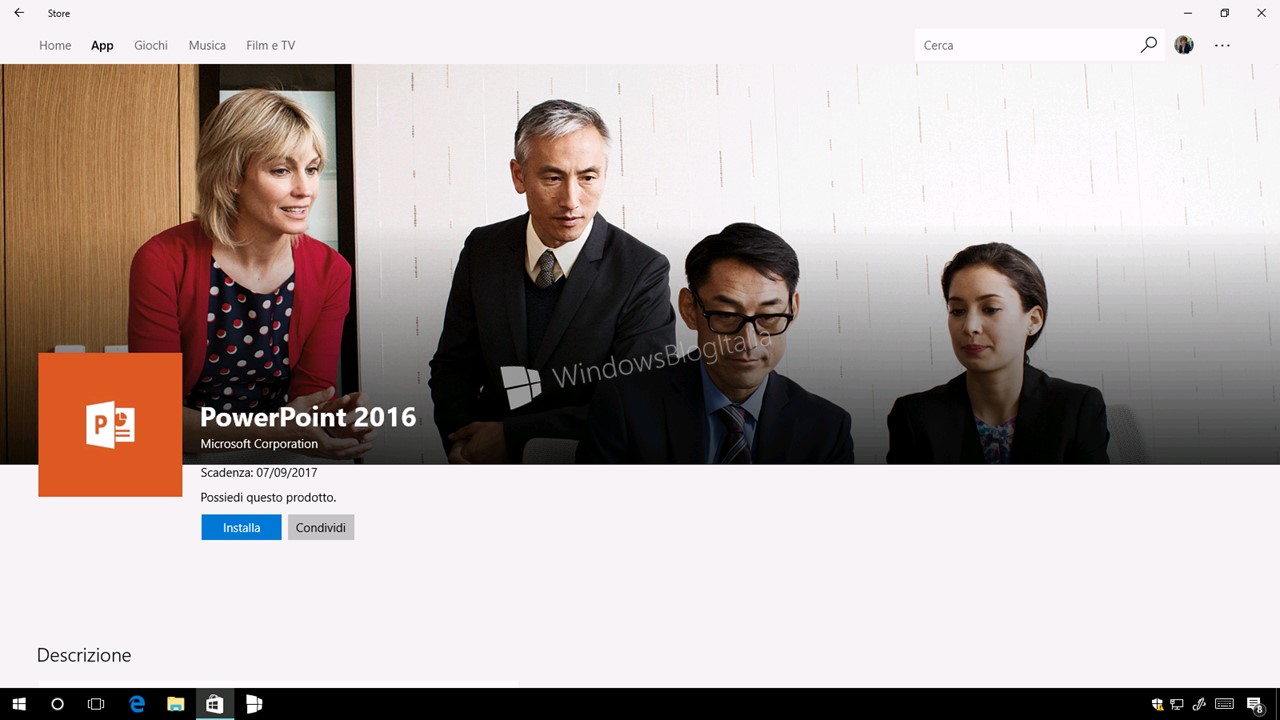The height and width of the screenshot is (720, 1280).
Task: Click the PowerPoint 2016 title
Action: [308, 417]
